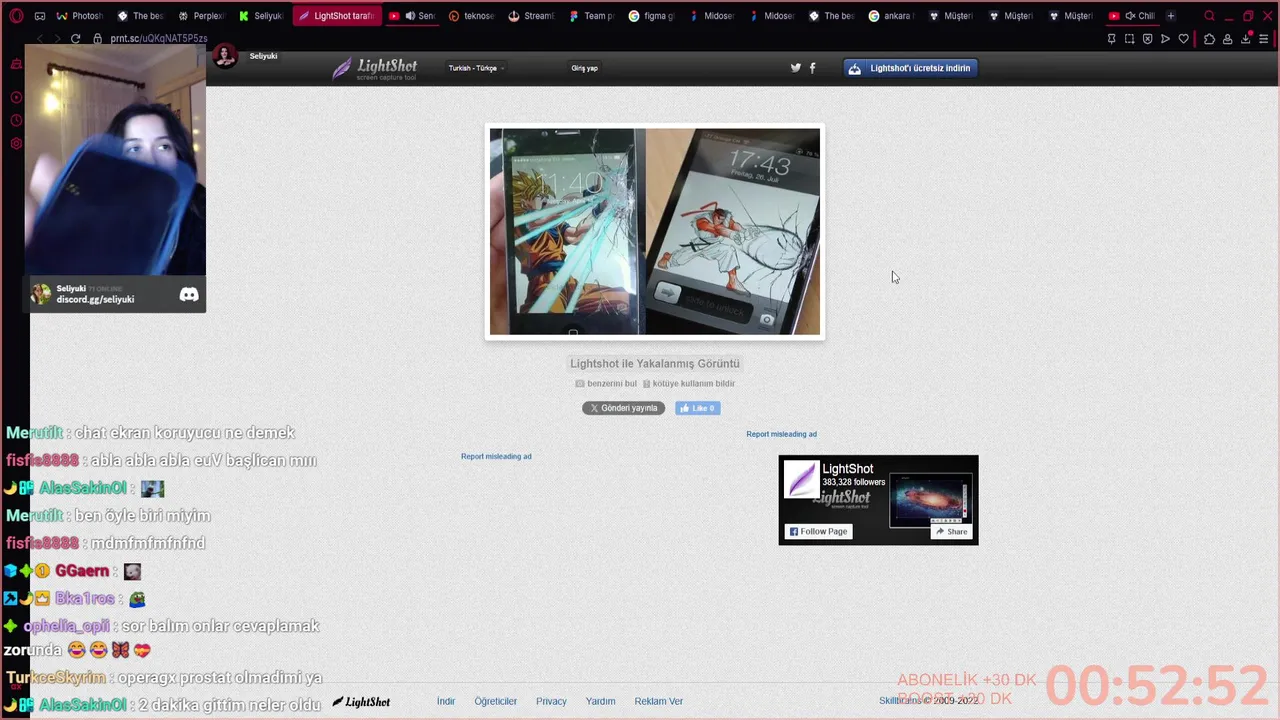Open the Privacy footer link
This screenshot has height=720, width=1280.
pos(551,701)
